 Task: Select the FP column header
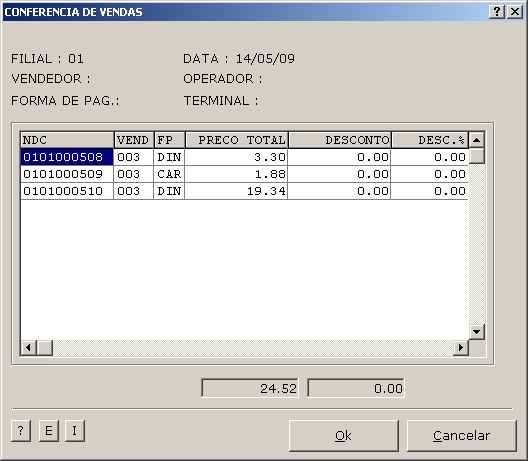tap(169, 140)
